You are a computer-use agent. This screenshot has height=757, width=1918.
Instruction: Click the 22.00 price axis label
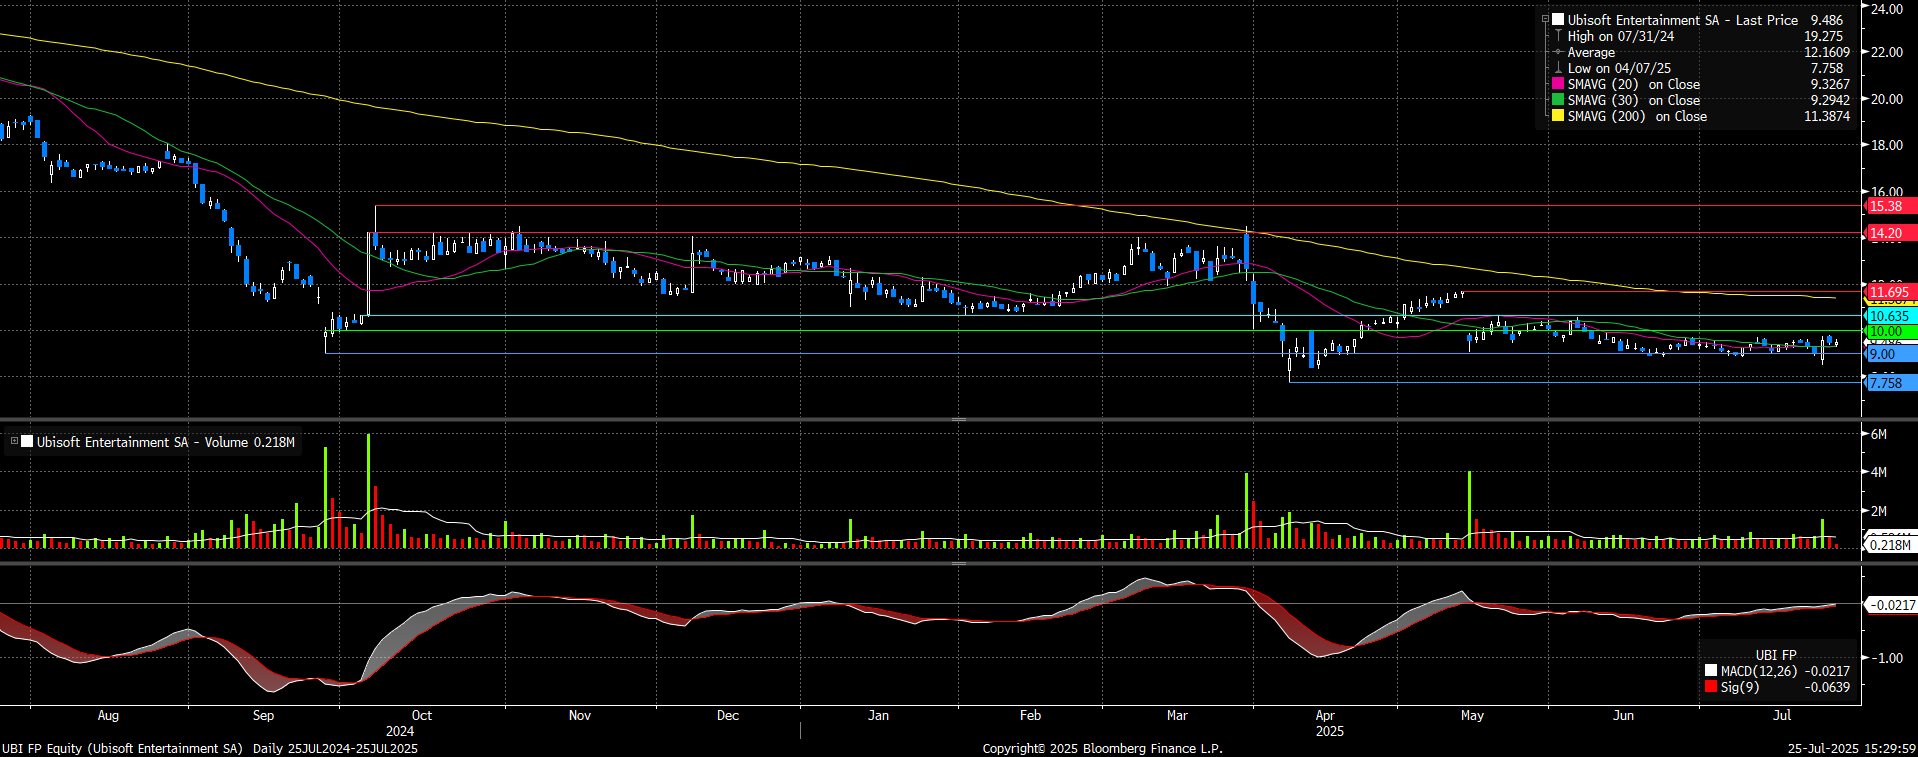[x=1887, y=52]
